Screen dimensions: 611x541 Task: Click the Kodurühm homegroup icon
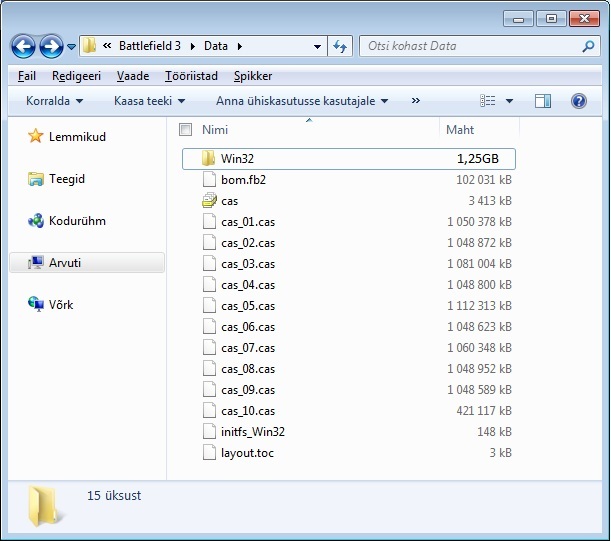tap(36, 221)
